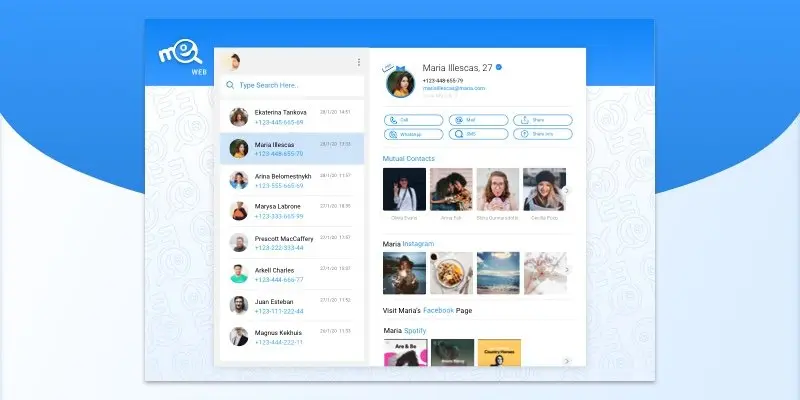Open the 'Are & Be' Spotify playlist cover
Viewport: 800px width, 400px height.
406,353
